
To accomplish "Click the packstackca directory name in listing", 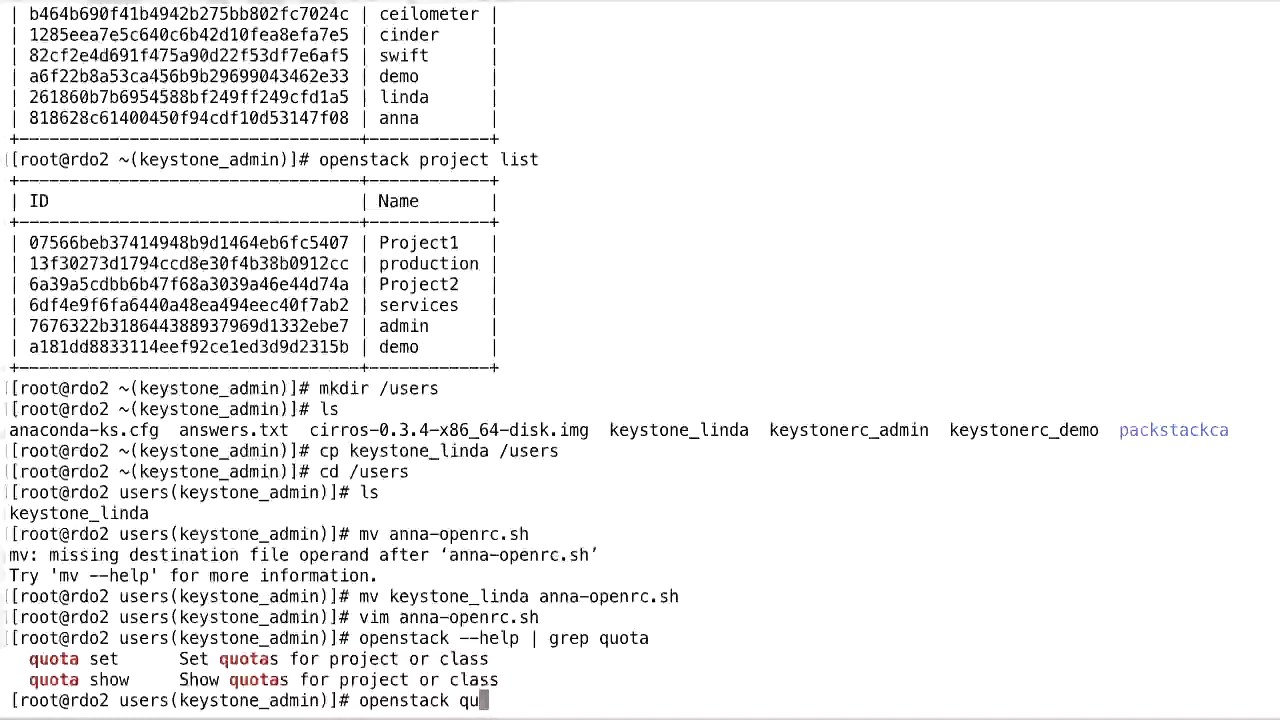I will (1173, 430).
